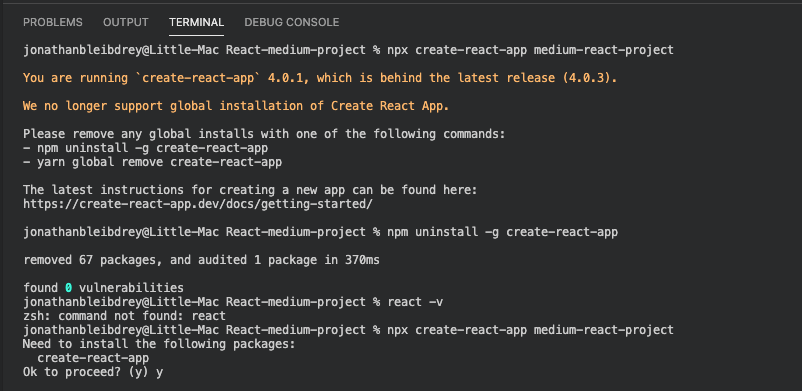Click the 'zsh: command not found: react' line
This screenshot has width=802, height=391.
coord(124,316)
